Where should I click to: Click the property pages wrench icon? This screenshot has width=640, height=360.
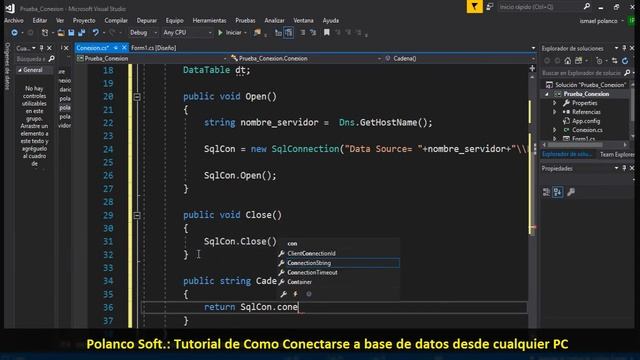(571, 192)
